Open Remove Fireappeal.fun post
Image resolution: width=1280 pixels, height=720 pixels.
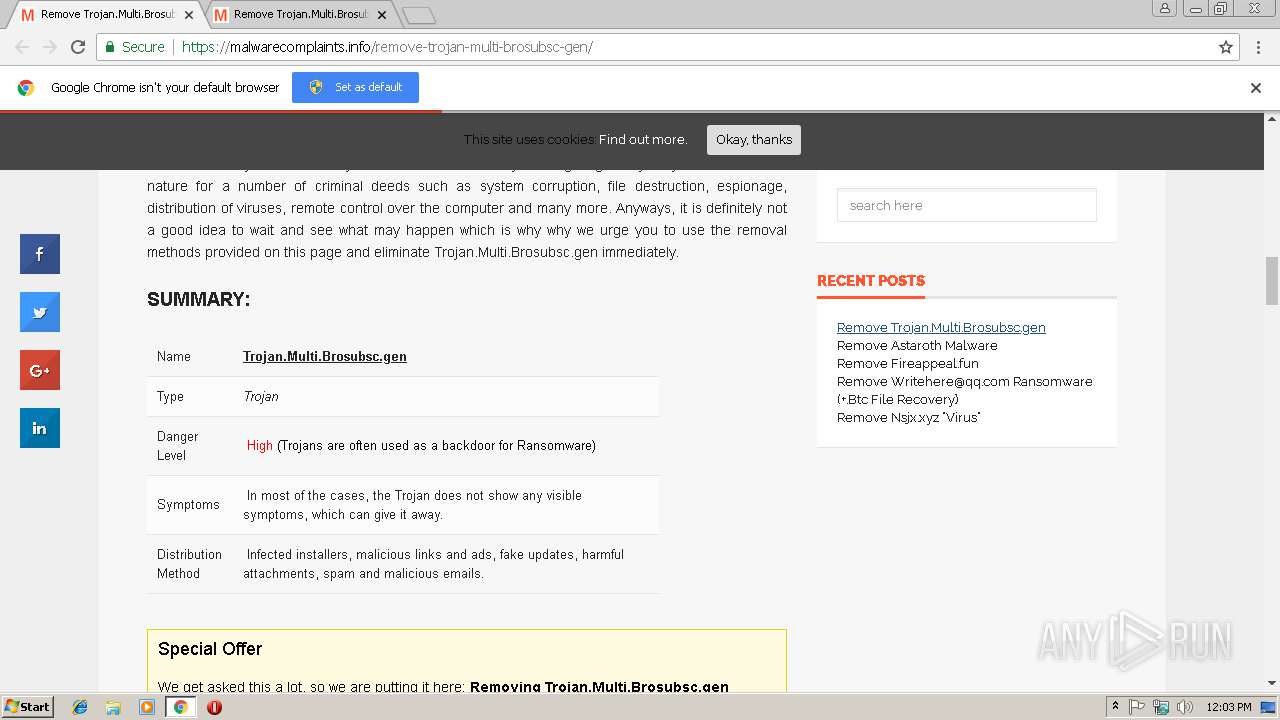(x=908, y=363)
